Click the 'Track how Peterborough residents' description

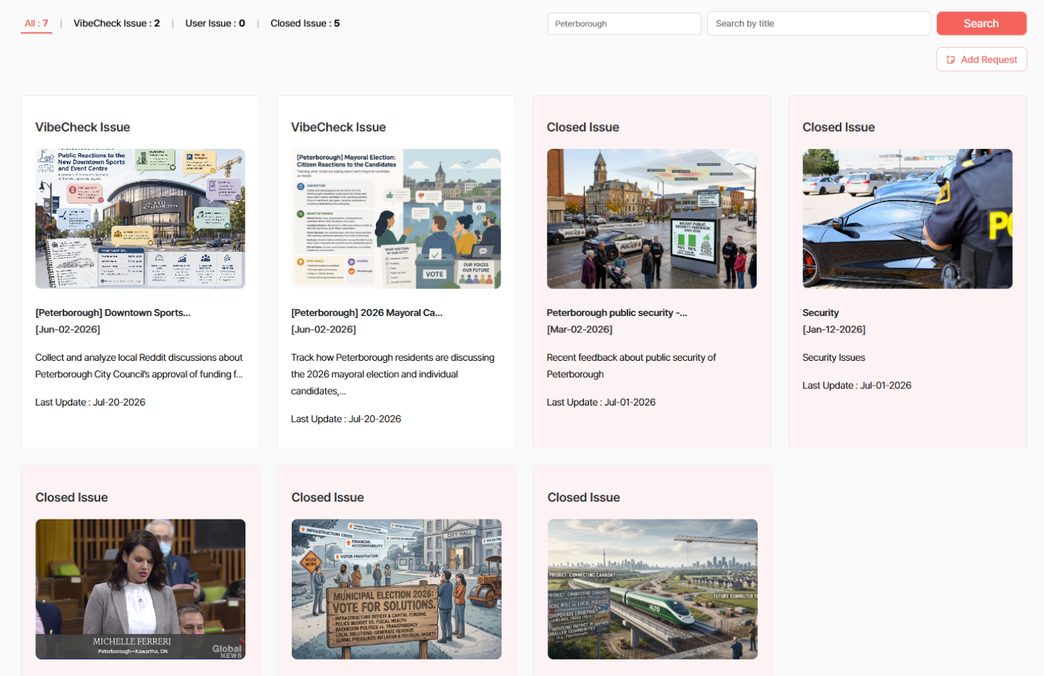pos(393,374)
